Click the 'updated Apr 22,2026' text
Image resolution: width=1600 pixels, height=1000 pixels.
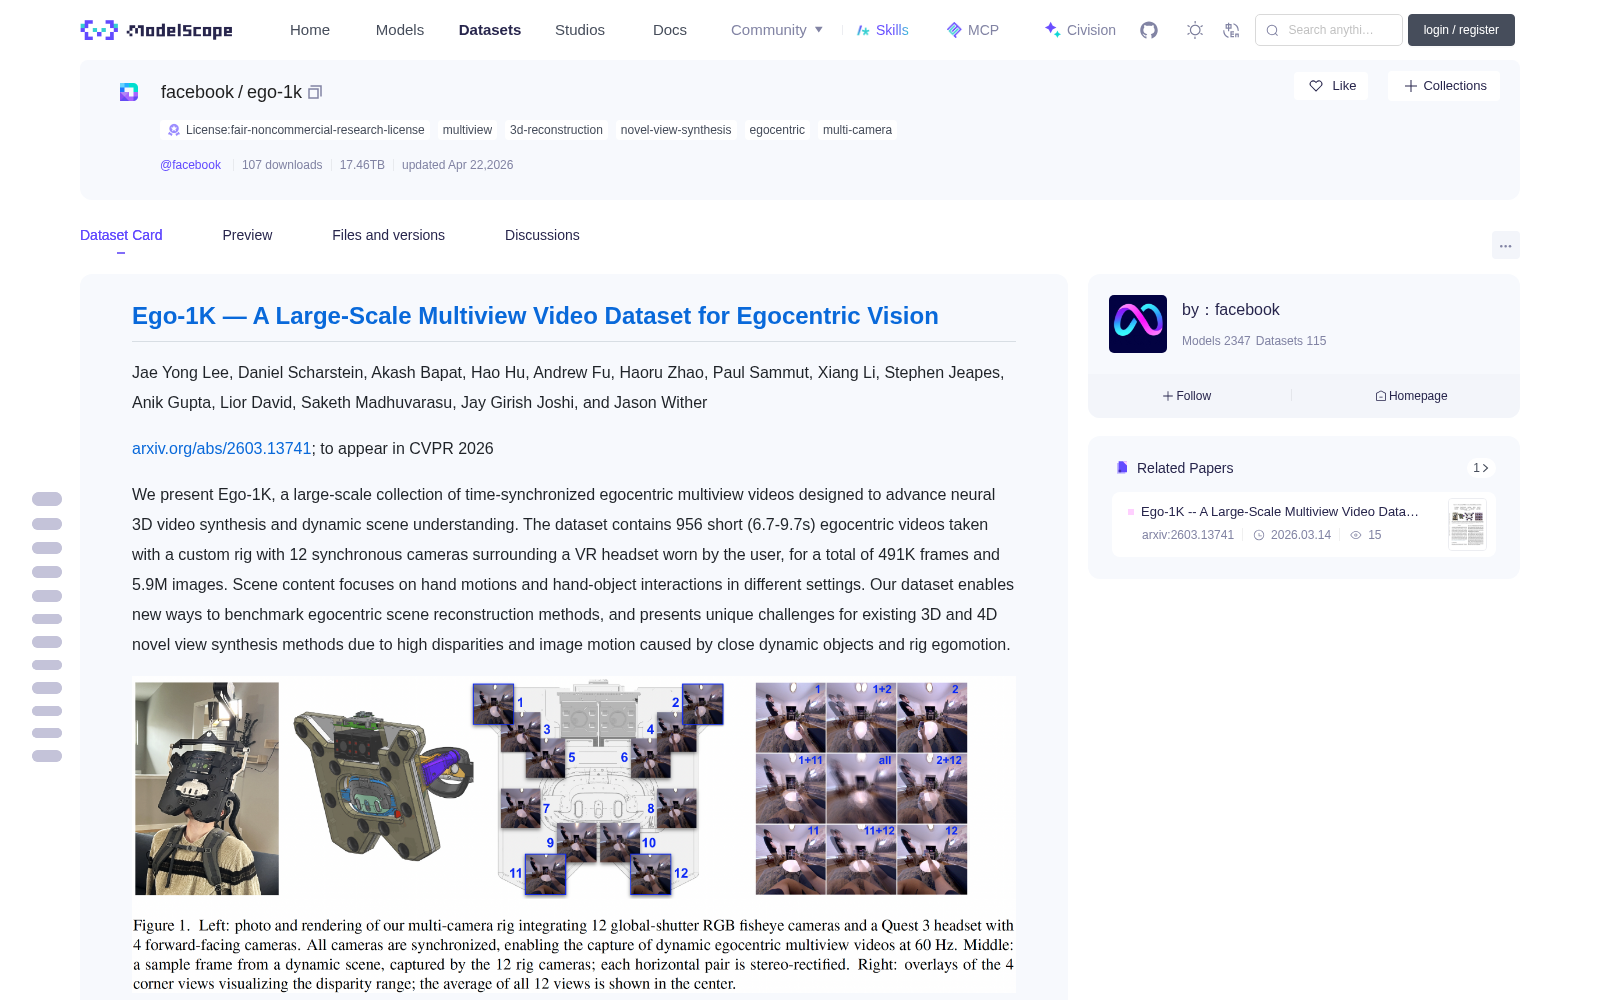[x=457, y=165]
